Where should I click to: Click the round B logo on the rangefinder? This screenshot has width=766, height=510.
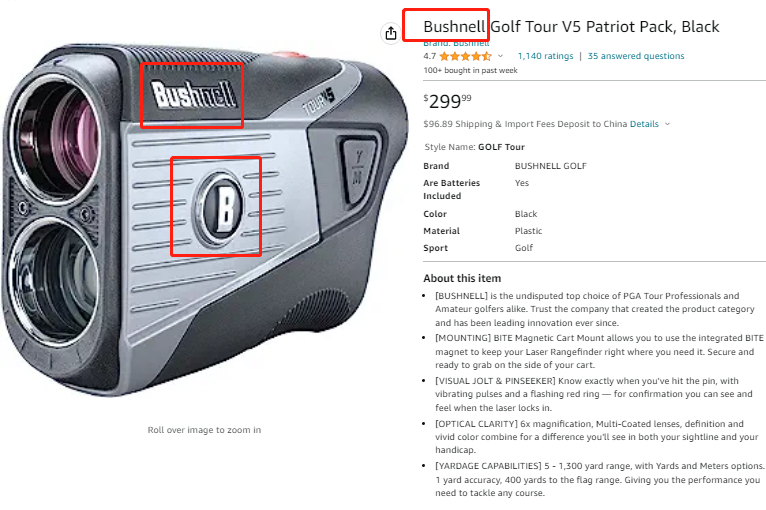[219, 207]
